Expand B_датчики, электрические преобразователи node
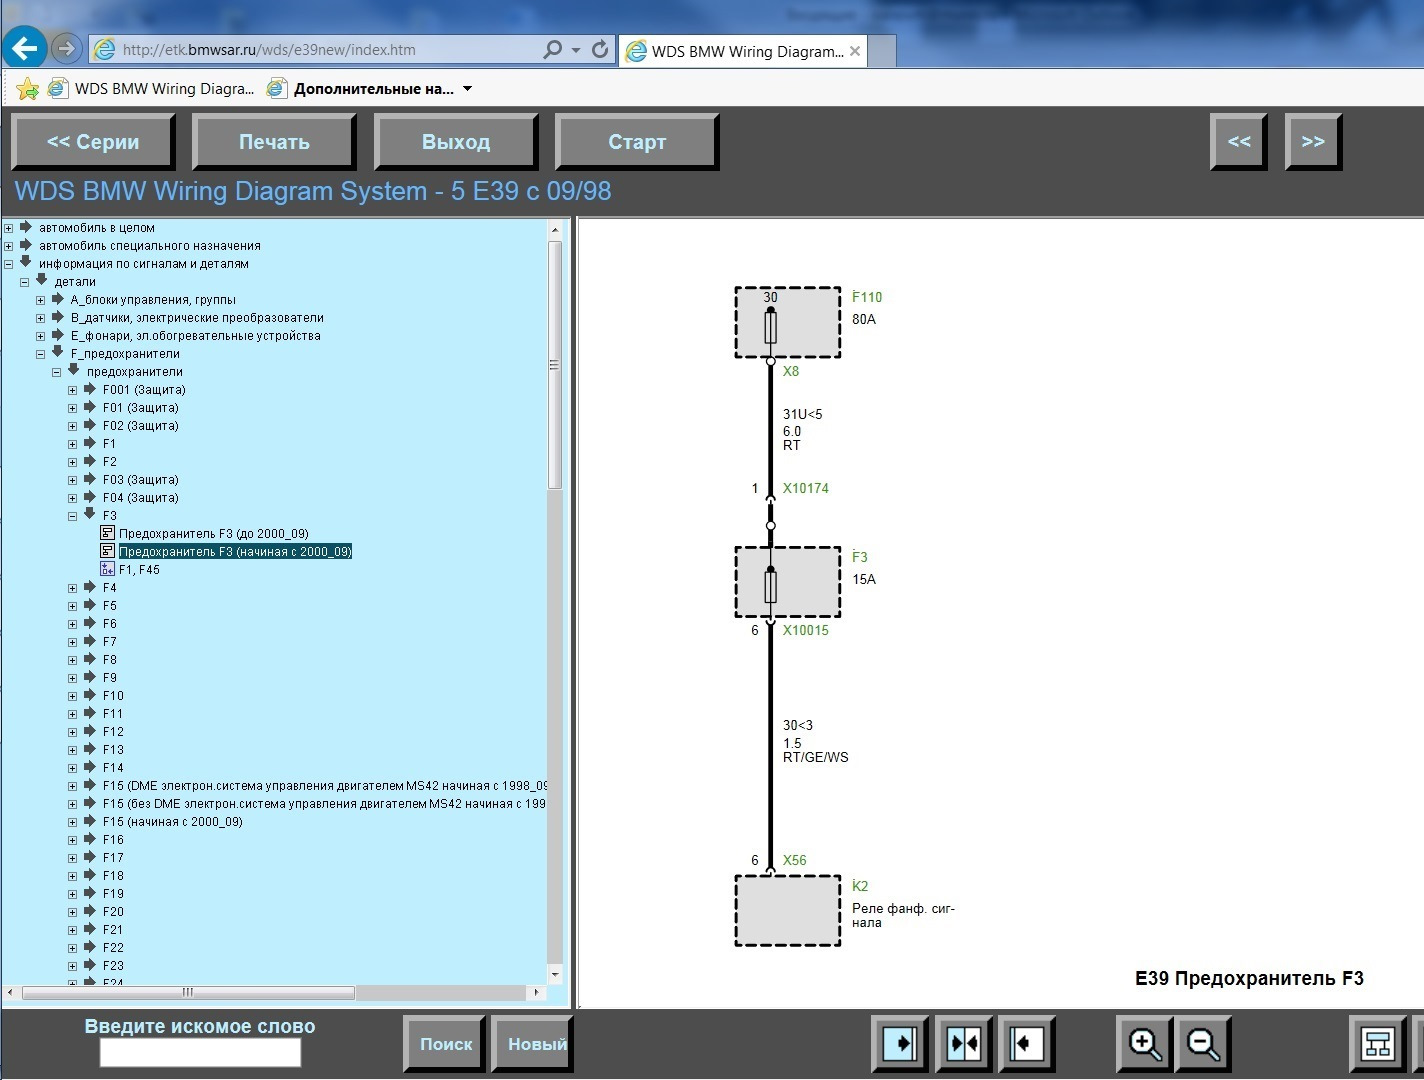 click(41, 318)
